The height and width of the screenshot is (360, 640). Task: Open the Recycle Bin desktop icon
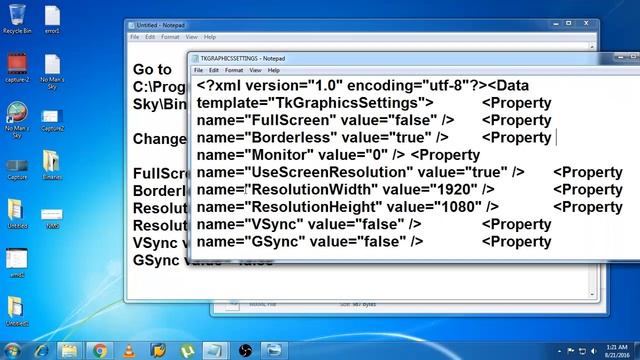tap(17, 19)
